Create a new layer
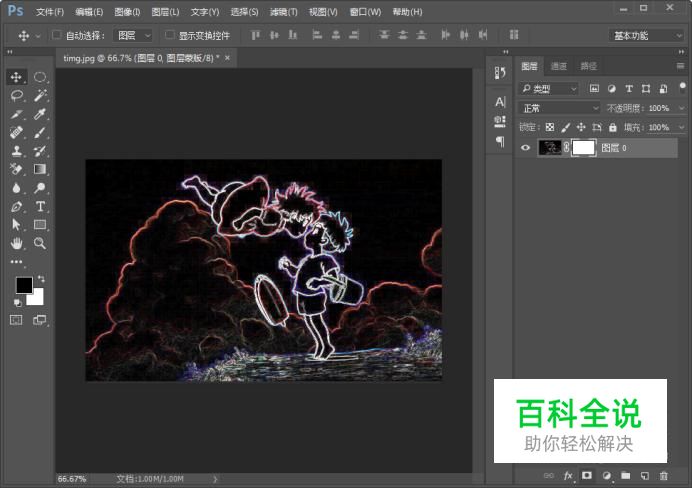The image size is (692, 488). [x=645, y=476]
